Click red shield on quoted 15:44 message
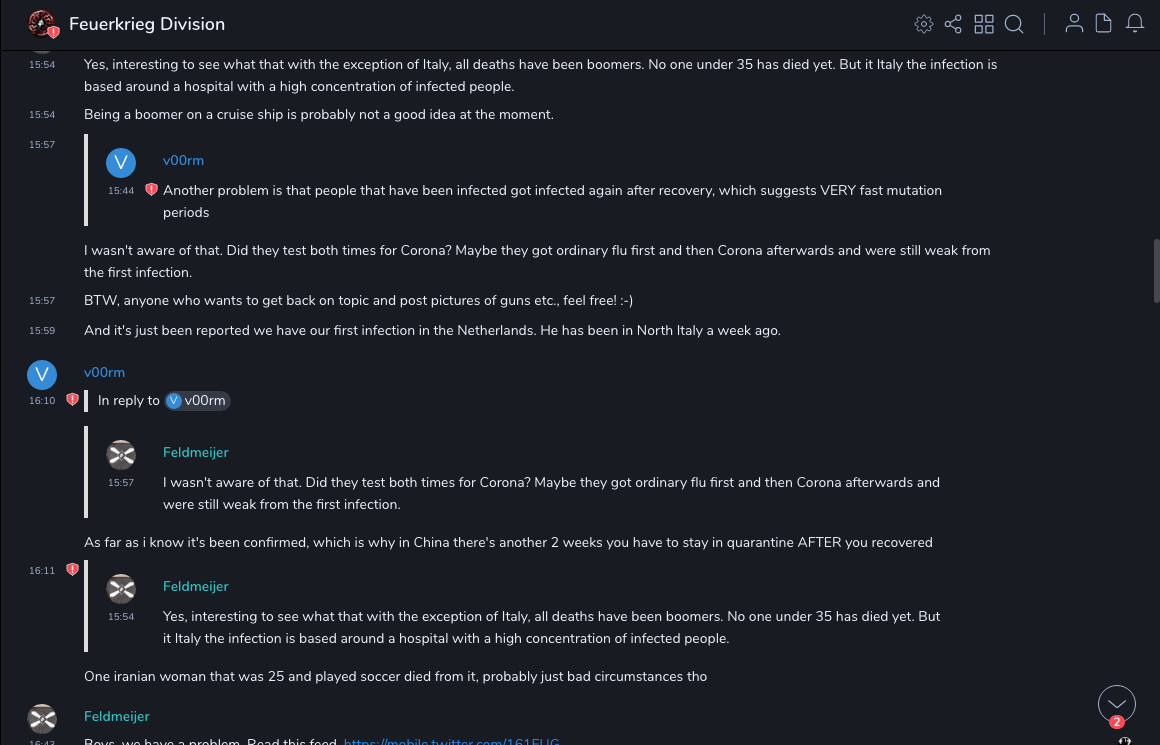The width and height of the screenshot is (1160, 745). point(151,189)
